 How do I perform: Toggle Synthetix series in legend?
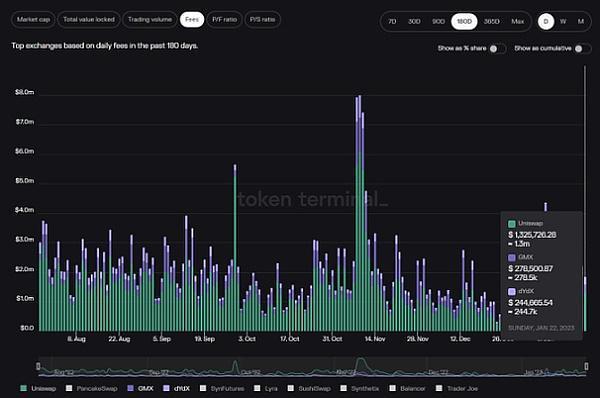point(360,388)
